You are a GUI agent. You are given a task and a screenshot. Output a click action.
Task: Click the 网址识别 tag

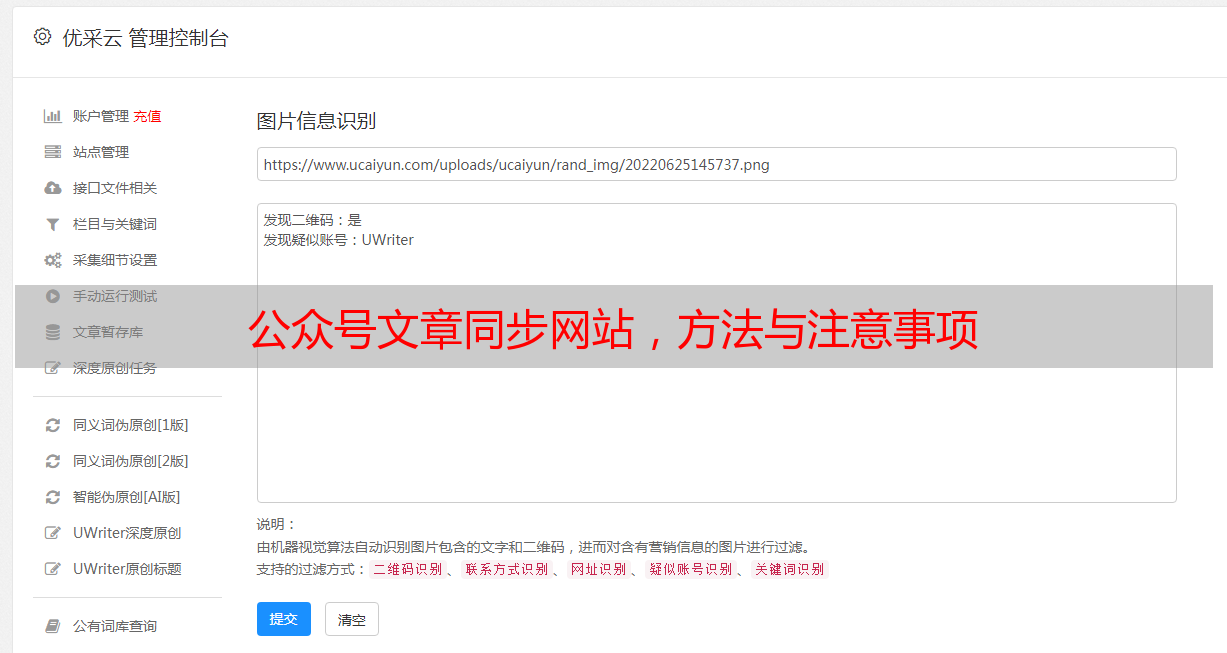[x=598, y=569]
